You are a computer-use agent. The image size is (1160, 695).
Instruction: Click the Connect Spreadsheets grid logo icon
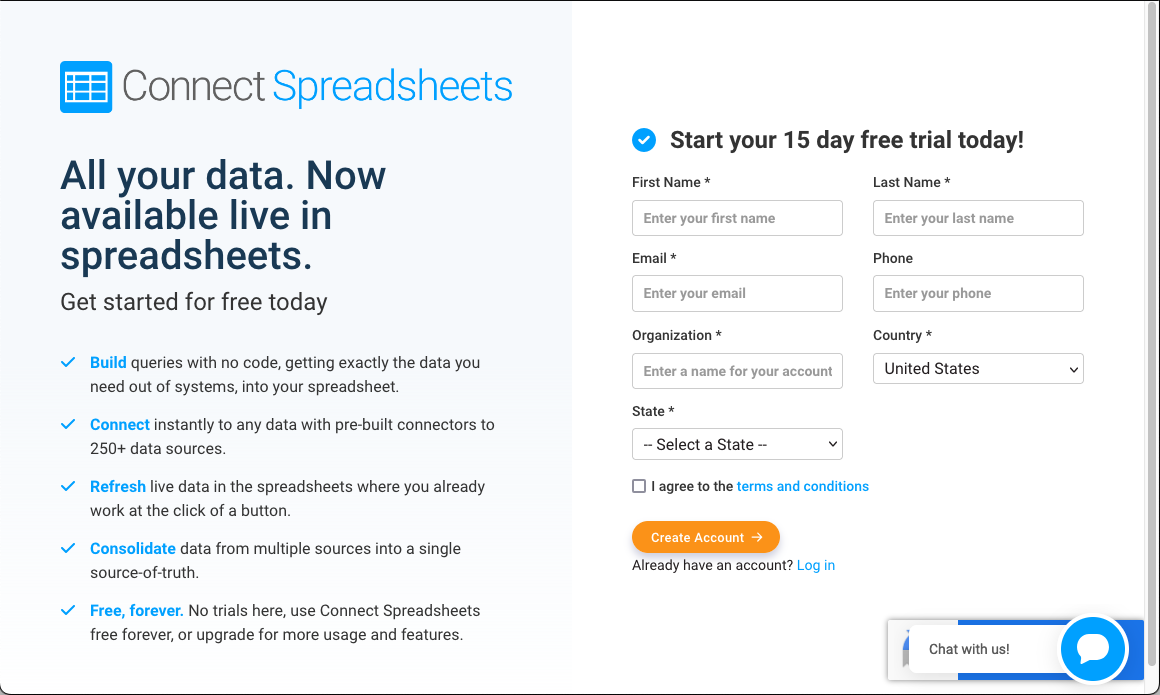click(85, 87)
